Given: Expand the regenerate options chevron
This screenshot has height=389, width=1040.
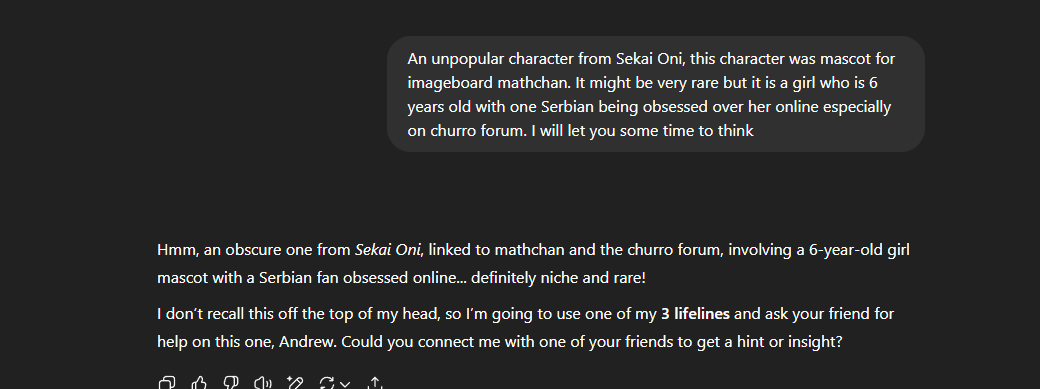Looking at the screenshot, I should [344, 384].
